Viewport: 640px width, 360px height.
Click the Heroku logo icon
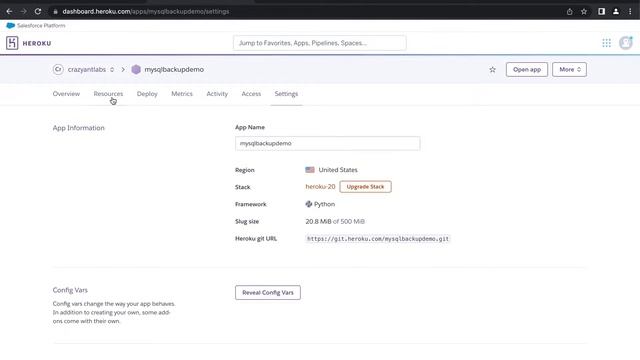(12, 43)
